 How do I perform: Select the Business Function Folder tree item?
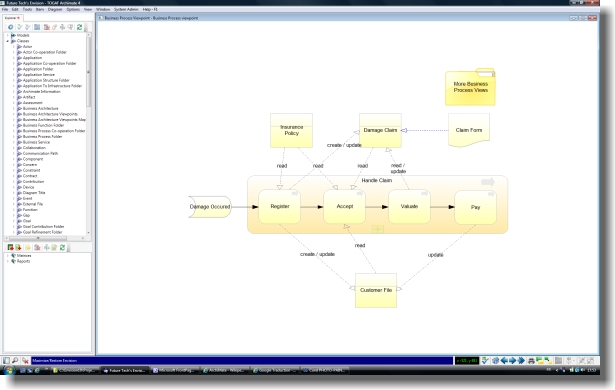(43, 125)
